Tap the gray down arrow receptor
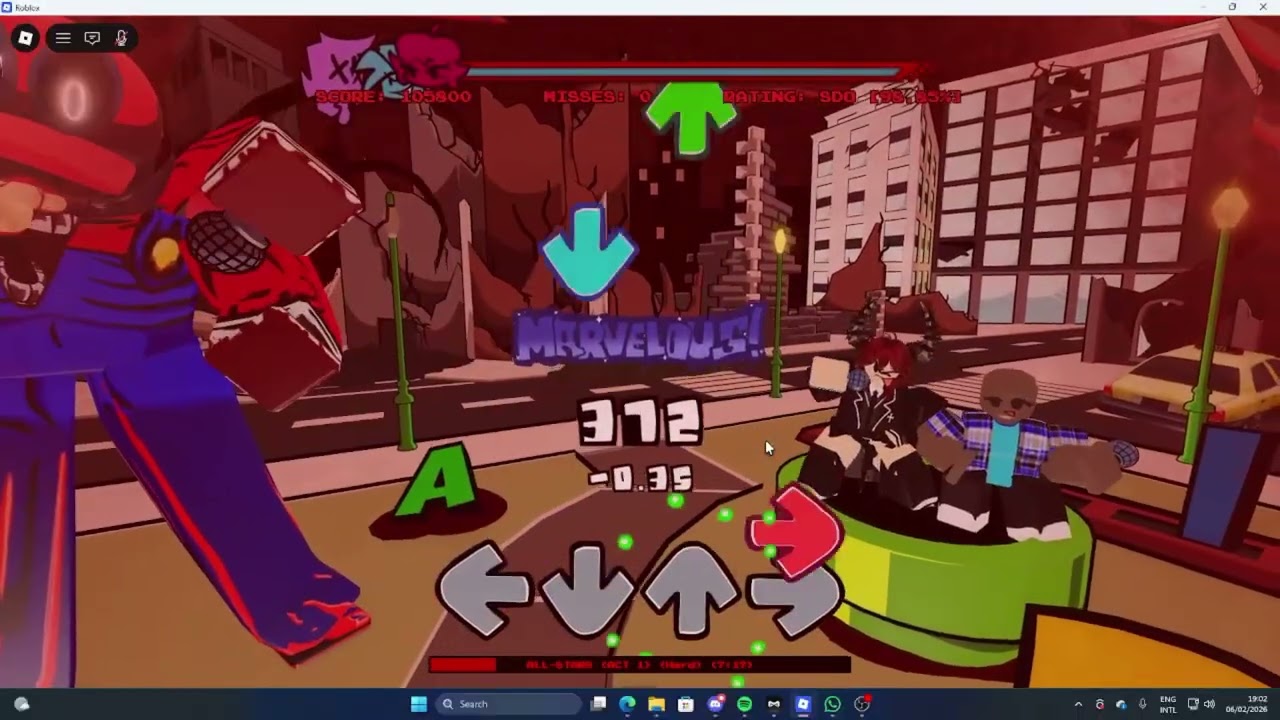The height and width of the screenshot is (720, 1280). pos(588,592)
